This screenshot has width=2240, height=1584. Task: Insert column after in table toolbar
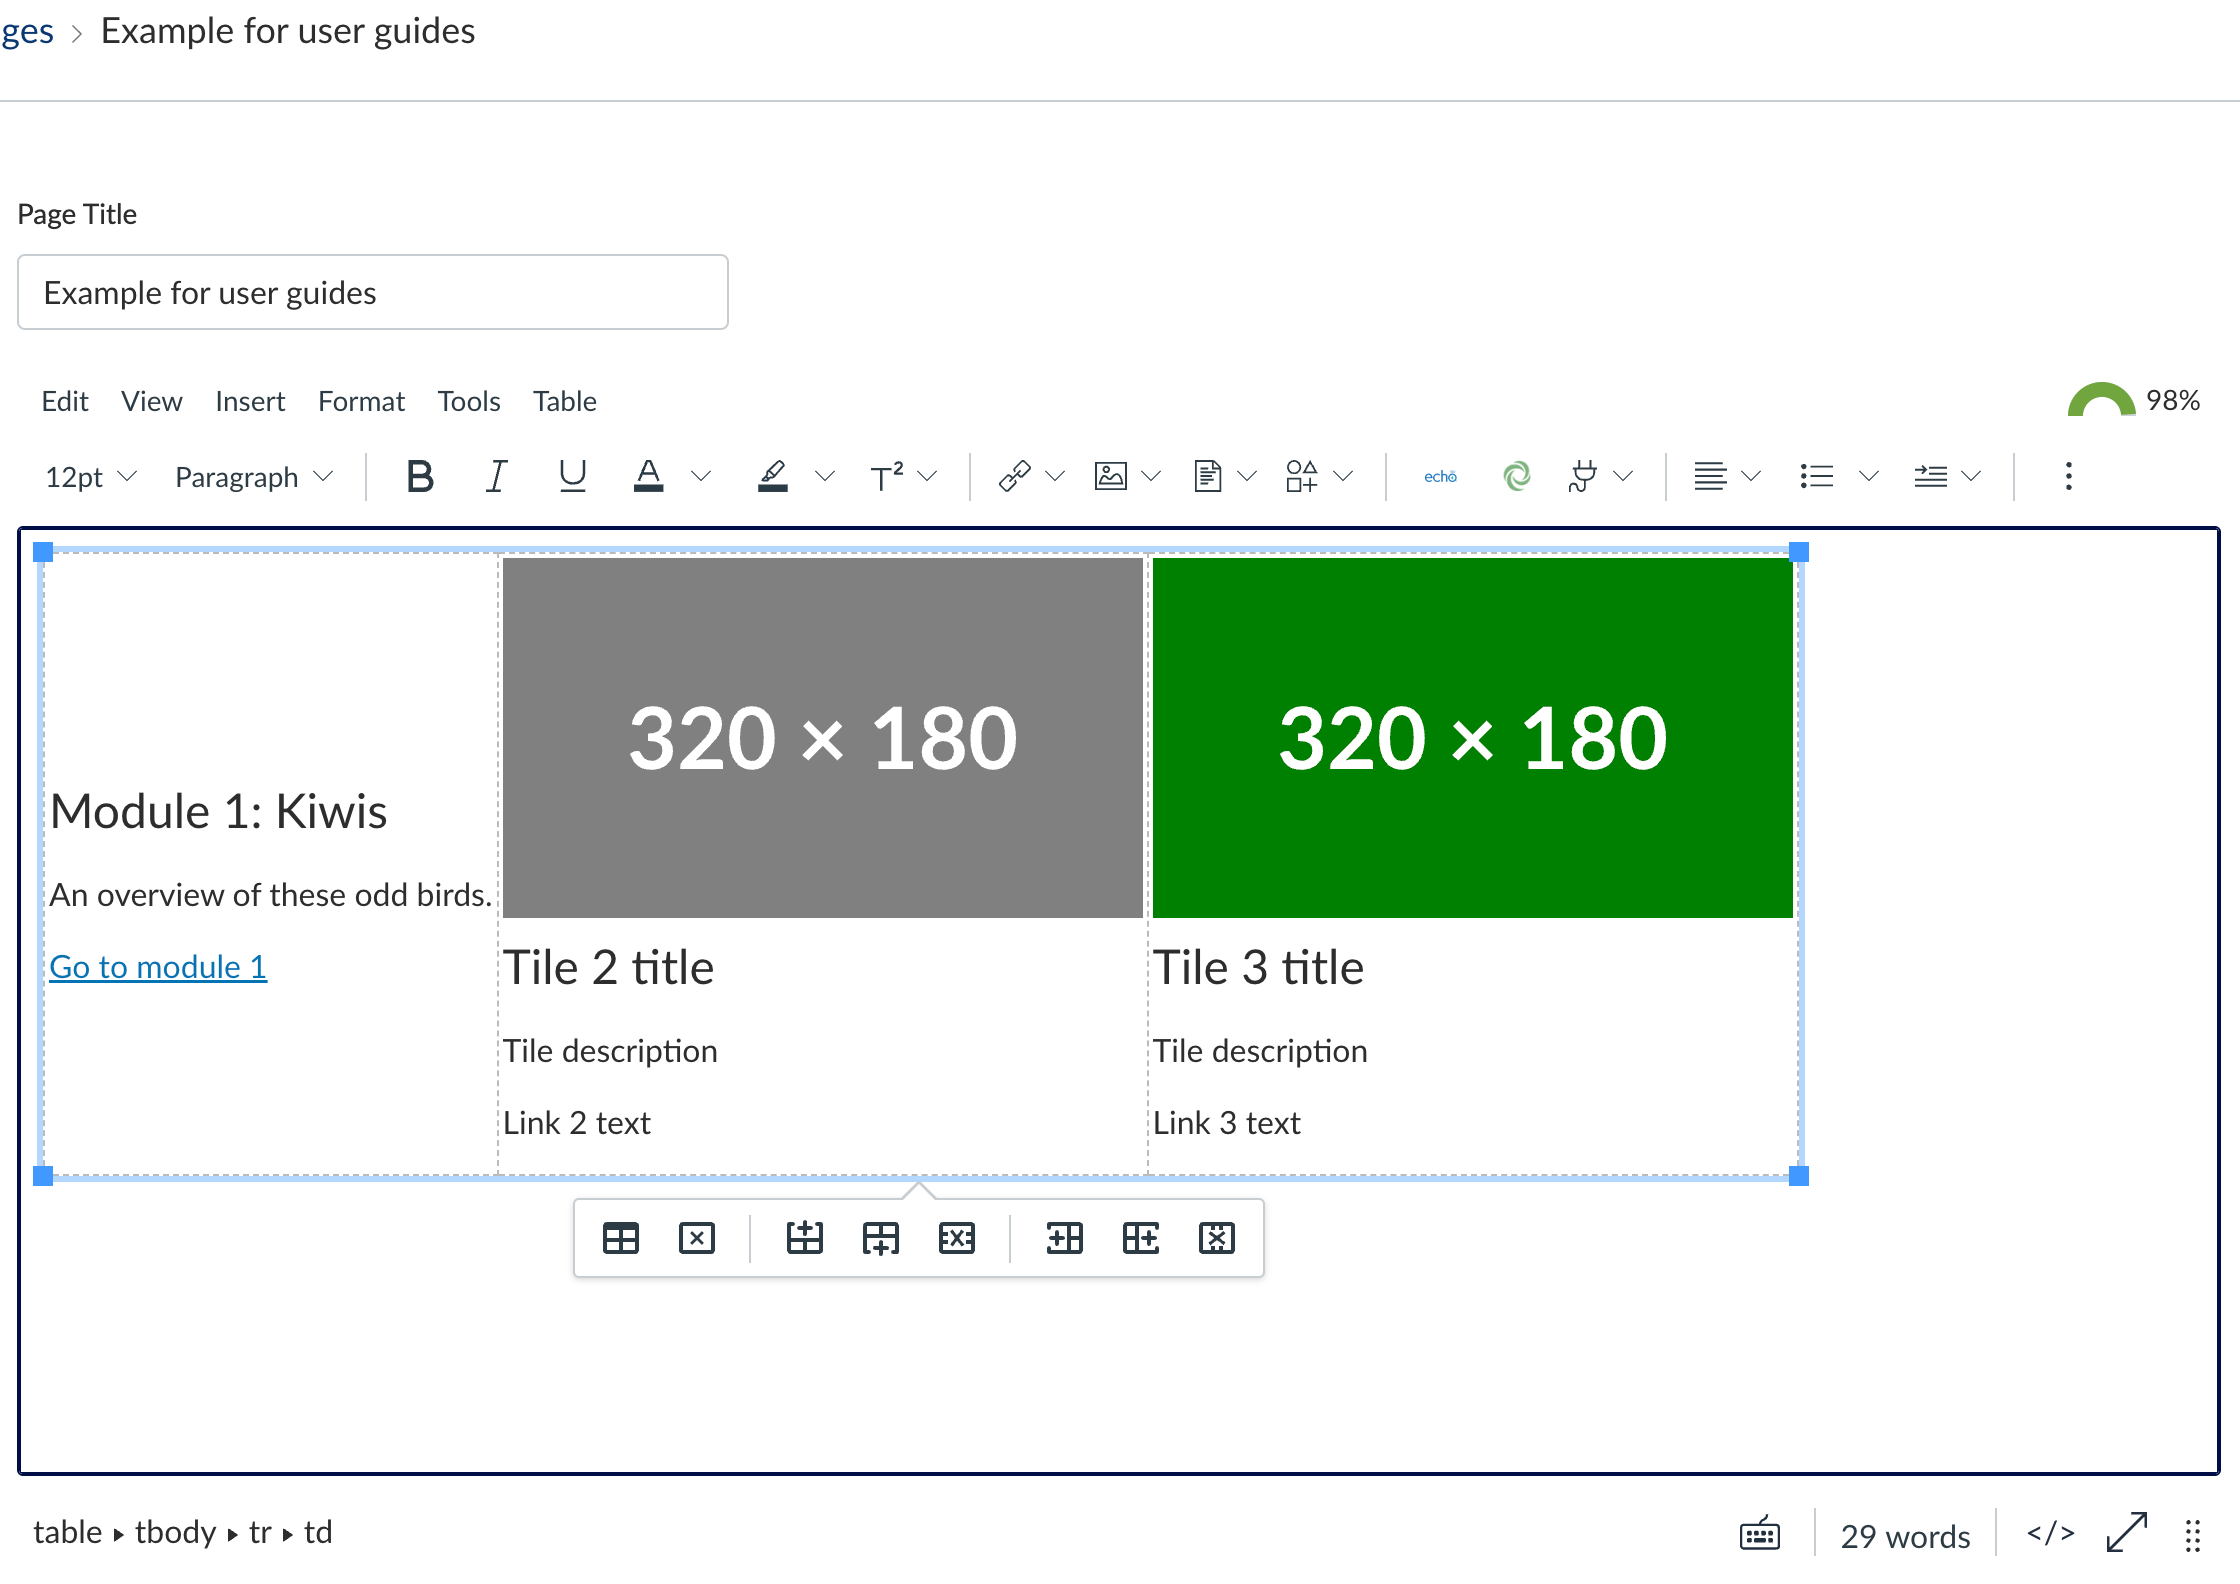pyautogui.click(x=1141, y=1239)
